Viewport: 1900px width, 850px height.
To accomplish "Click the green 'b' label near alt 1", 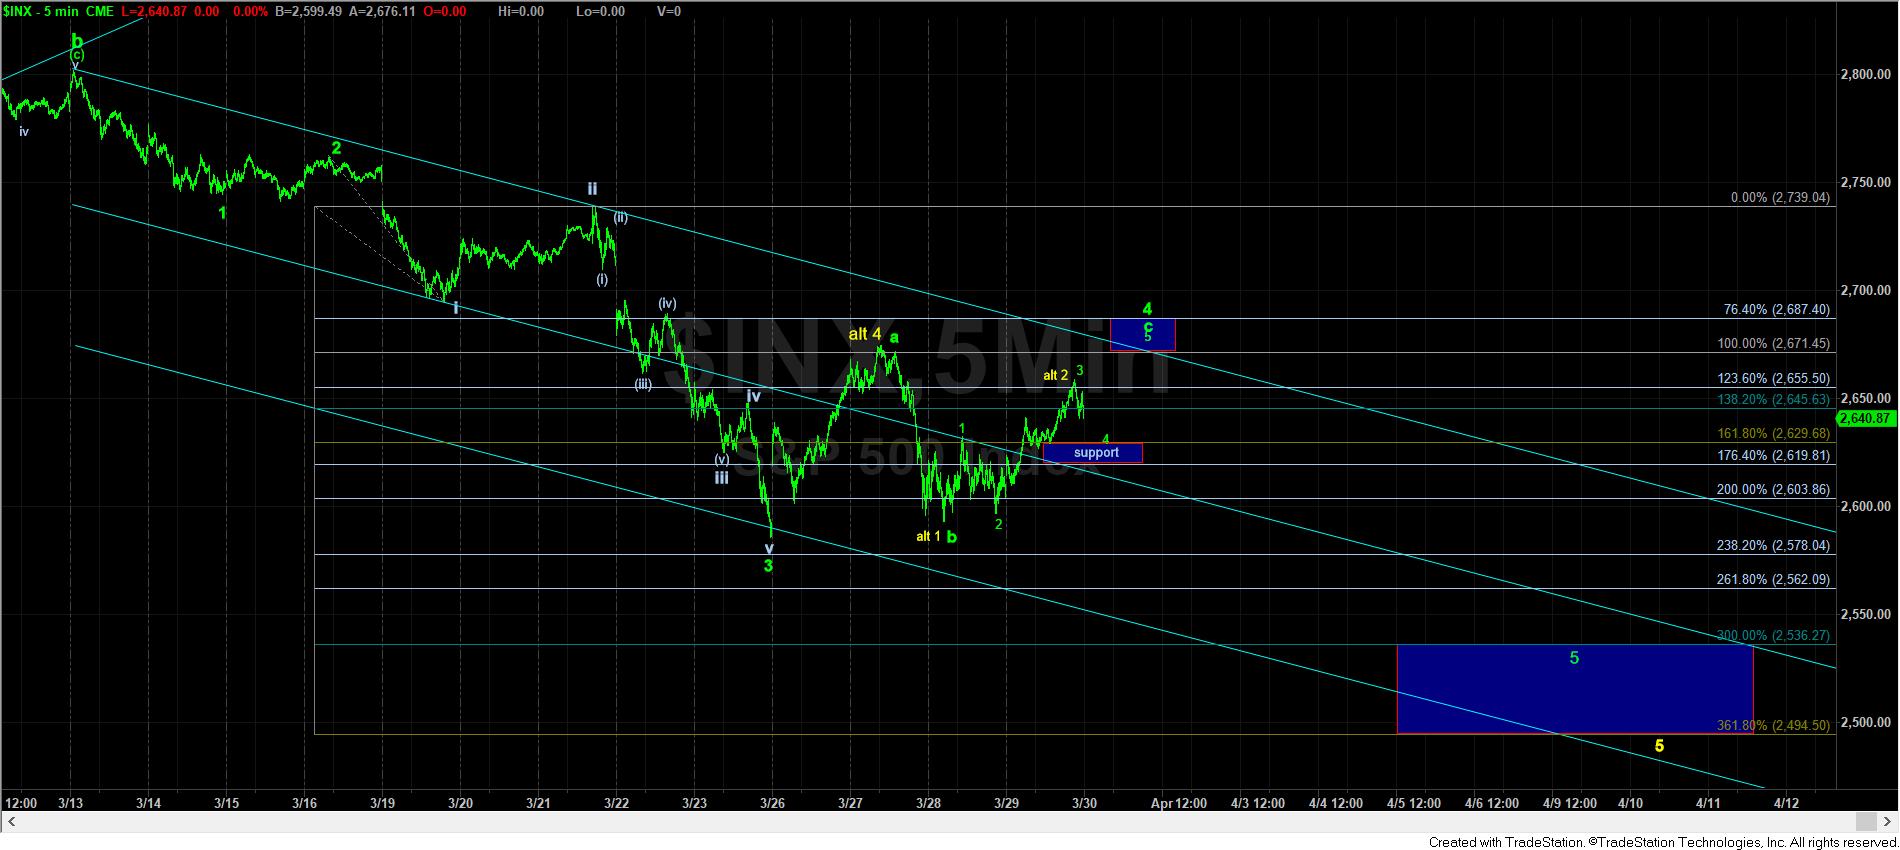I will pyautogui.click(x=952, y=537).
